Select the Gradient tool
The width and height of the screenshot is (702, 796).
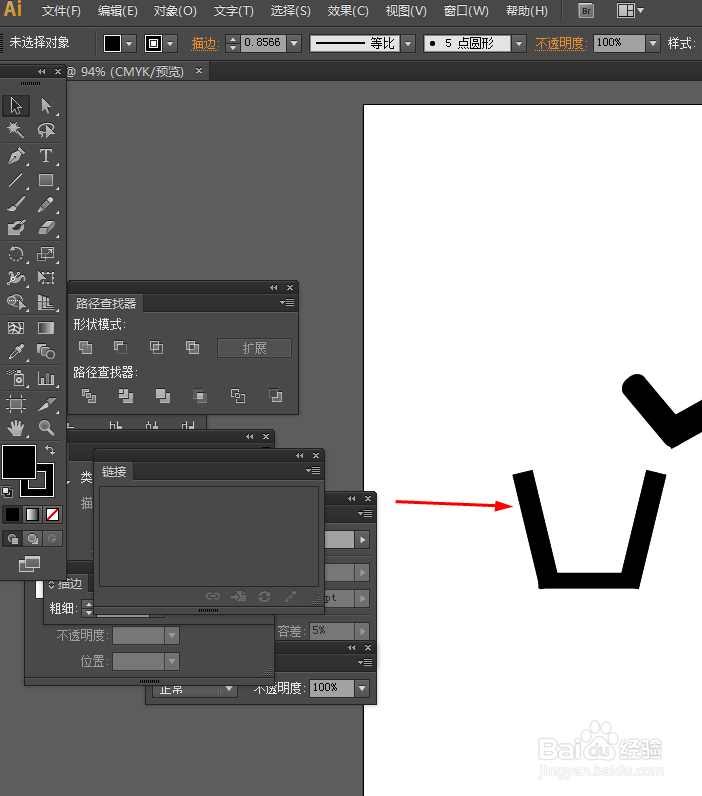(46, 328)
